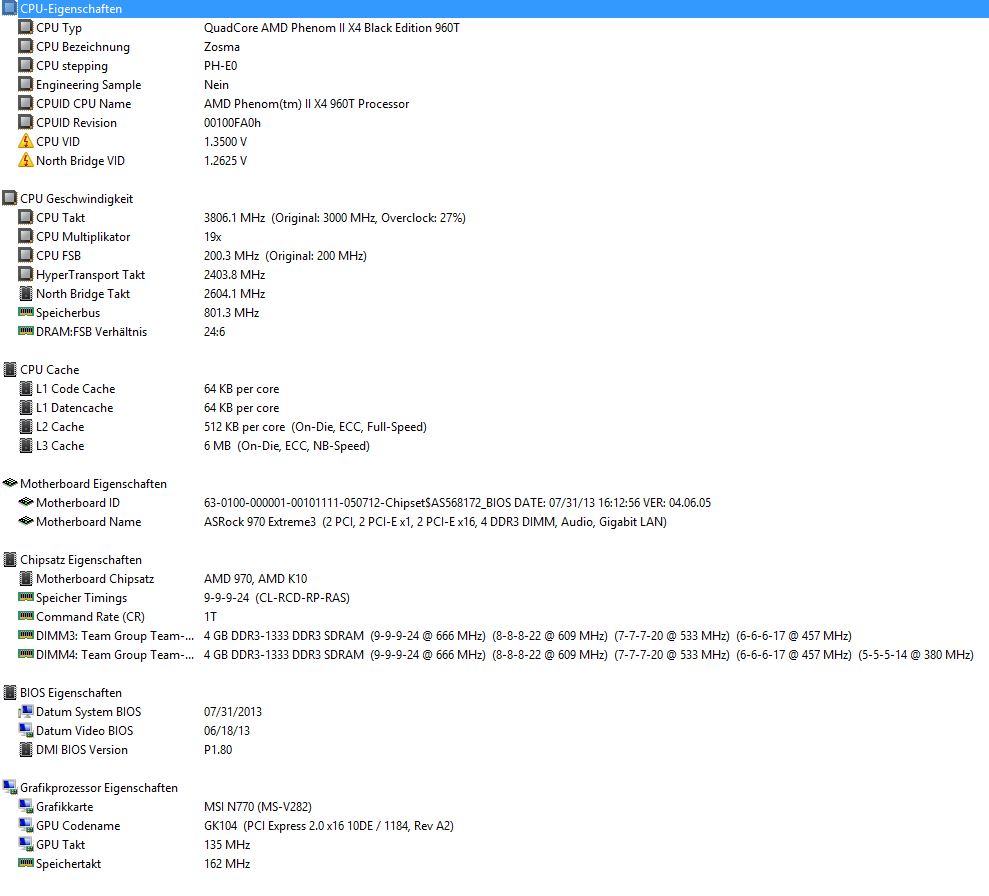
Task: Select the AMD Phenom(tm) II X4 960T Processor value
Action: click(306, 103)
